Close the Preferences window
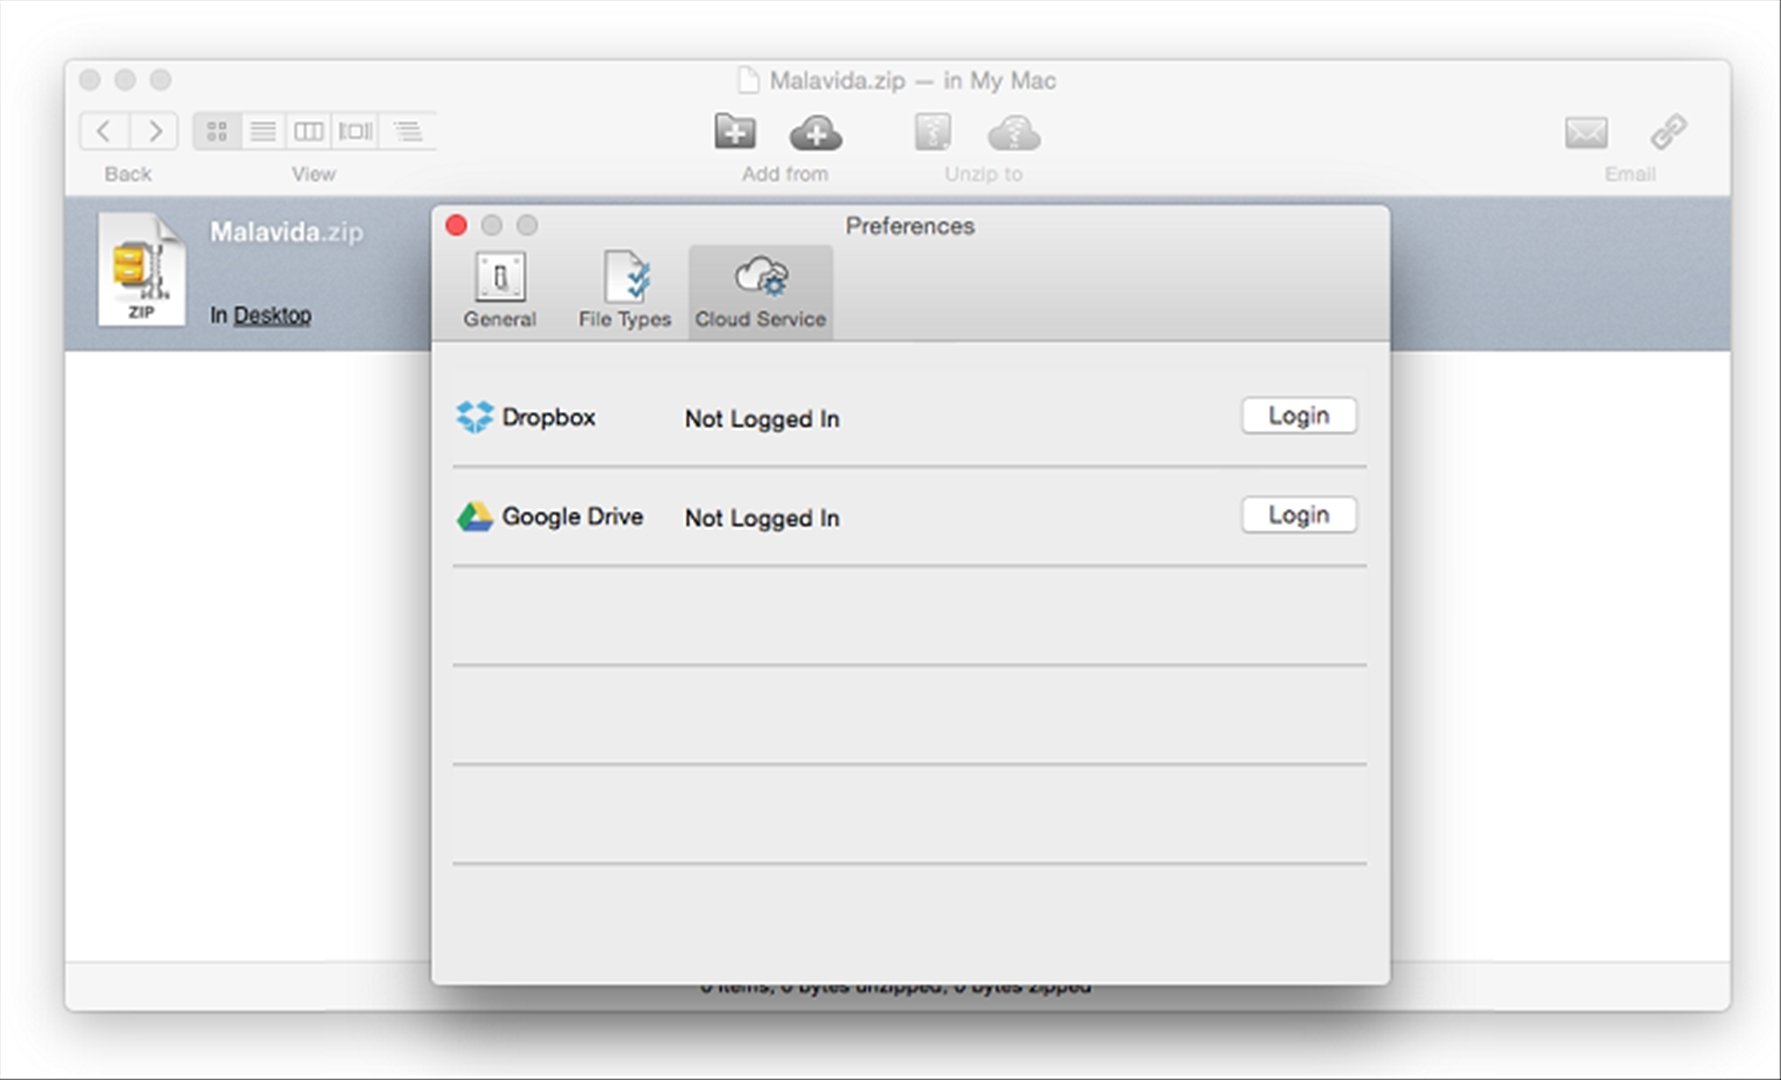 456,226
